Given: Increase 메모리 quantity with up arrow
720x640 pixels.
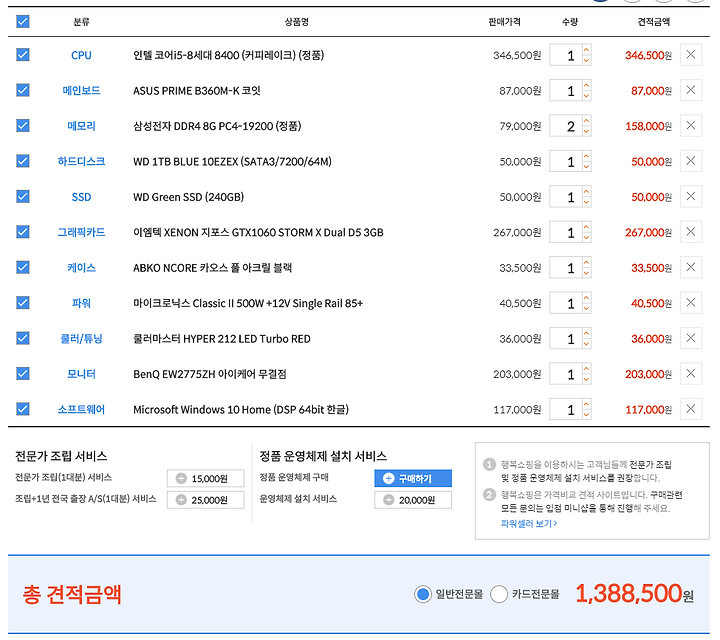Looking at the screenshot, I should (x=586, y=120).
